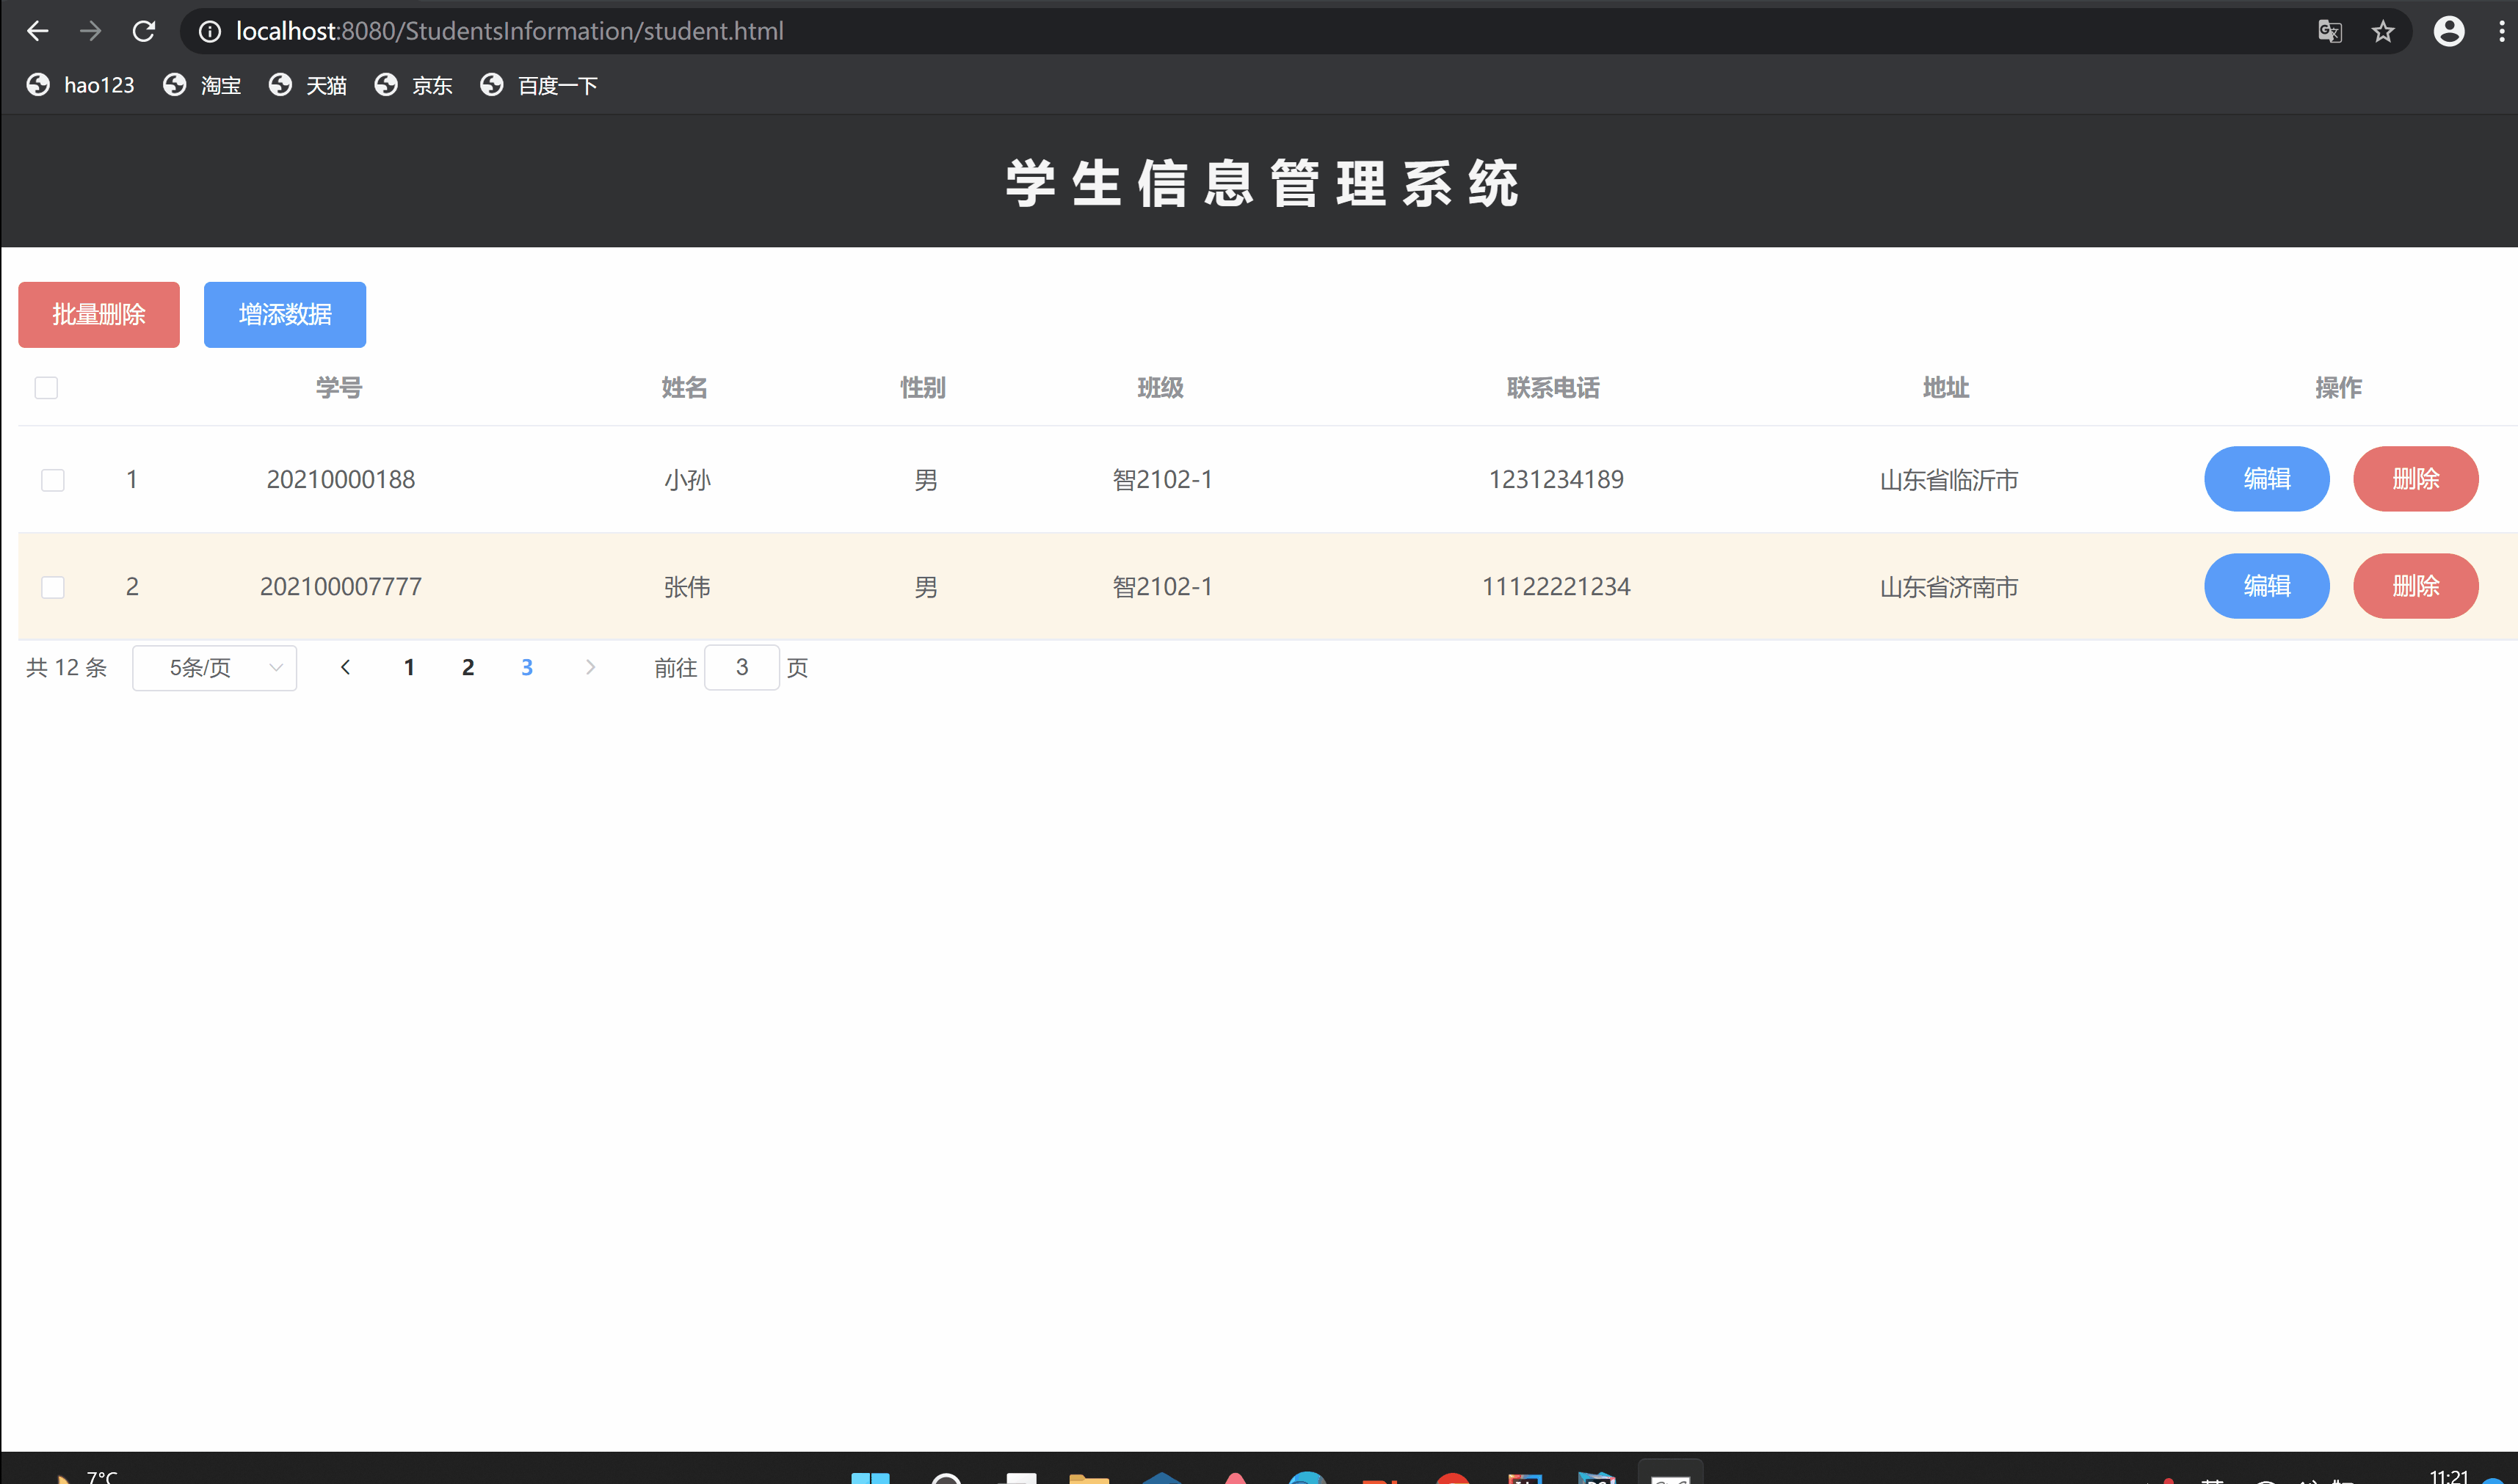Click the page jump number input field
This screenshot has height=1484, width=2518.
742,667
